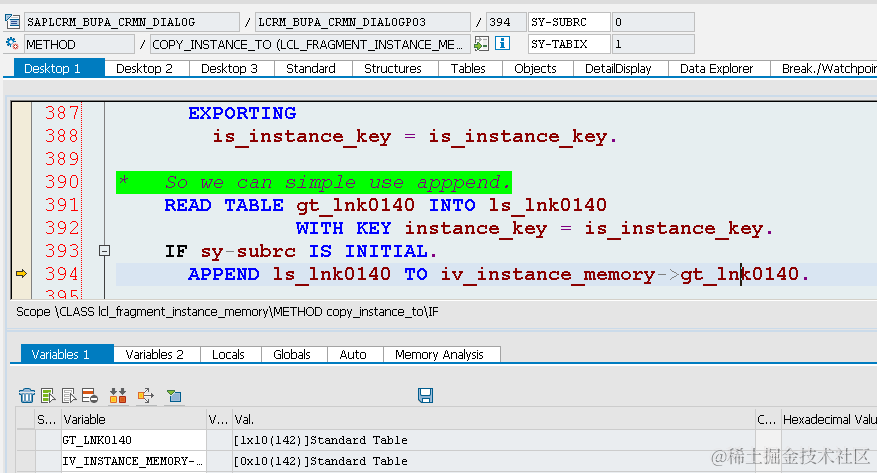Collapse the IF block at line 393
The height and width of the screenshot is (473, 877).
point(104,250)
